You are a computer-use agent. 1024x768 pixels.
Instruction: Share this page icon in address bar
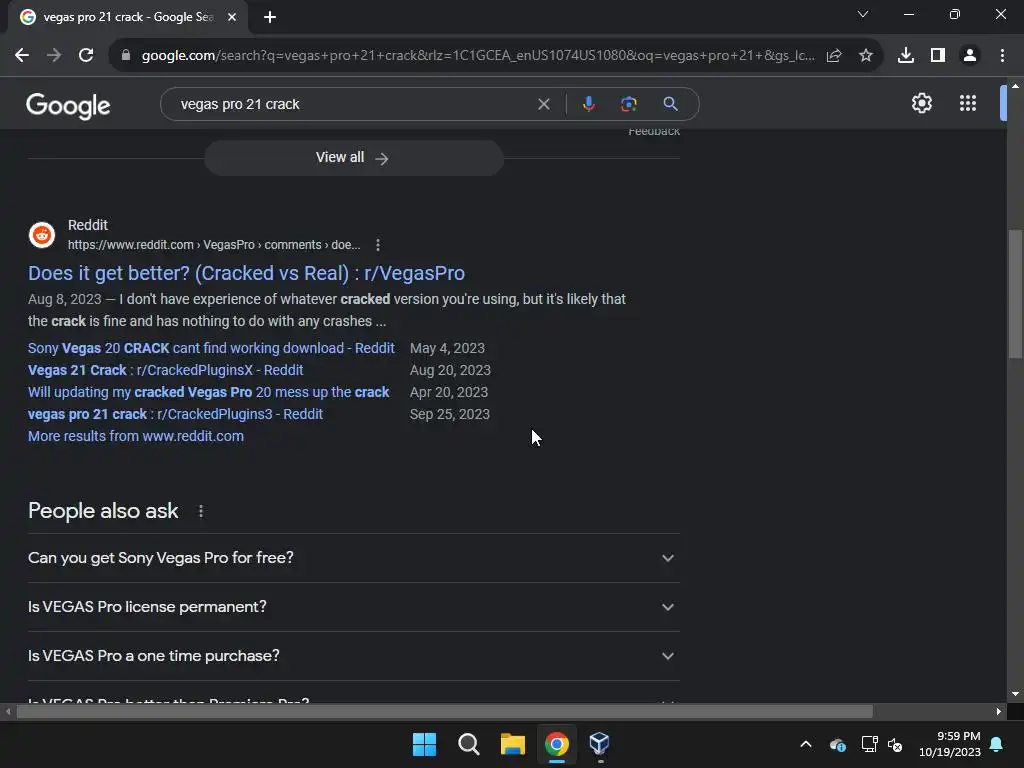click(x=834, y=56)
